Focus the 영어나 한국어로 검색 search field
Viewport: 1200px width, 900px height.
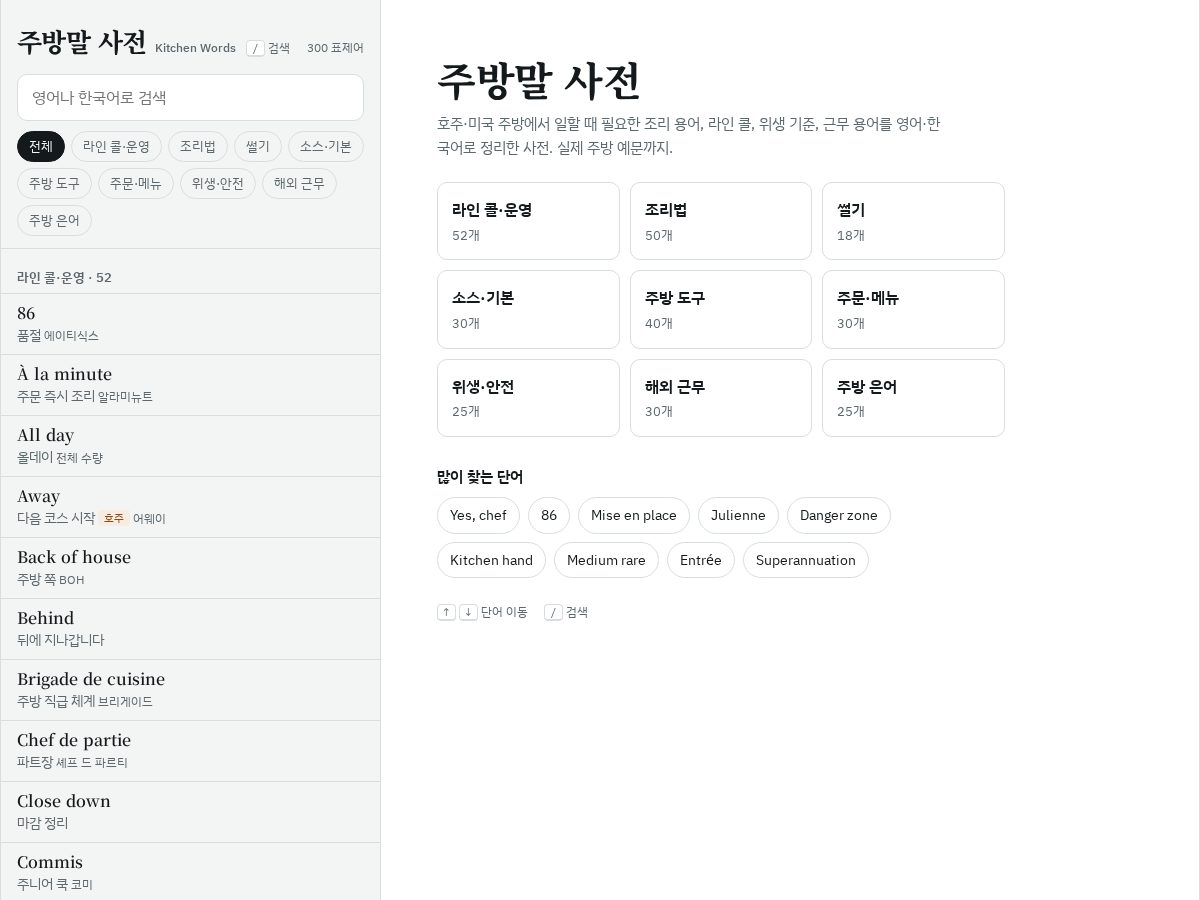pyautogui.click(x=190, y=97)
